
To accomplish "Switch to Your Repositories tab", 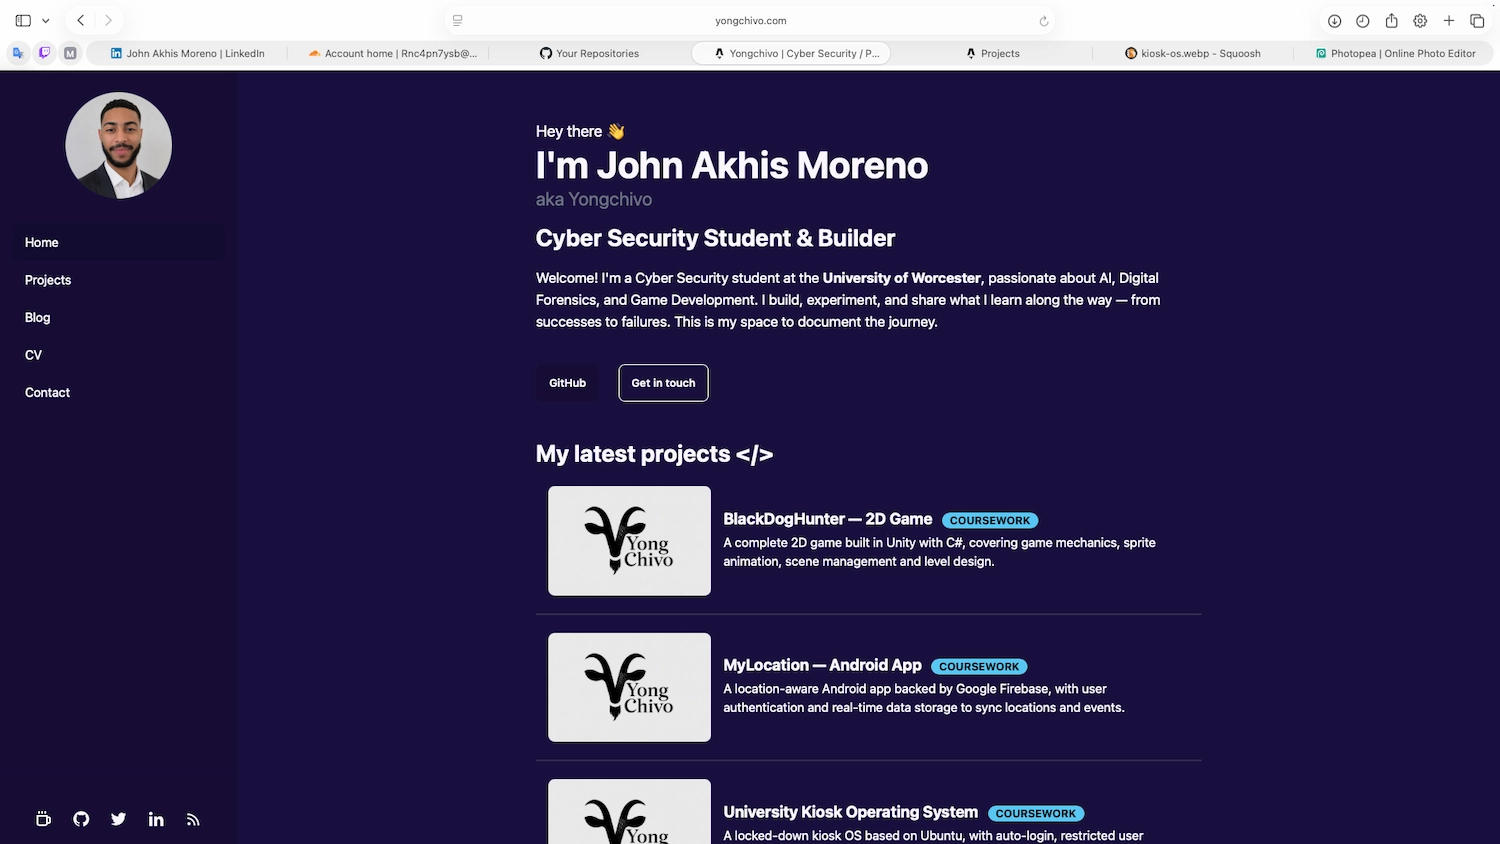I will (590, 53).
